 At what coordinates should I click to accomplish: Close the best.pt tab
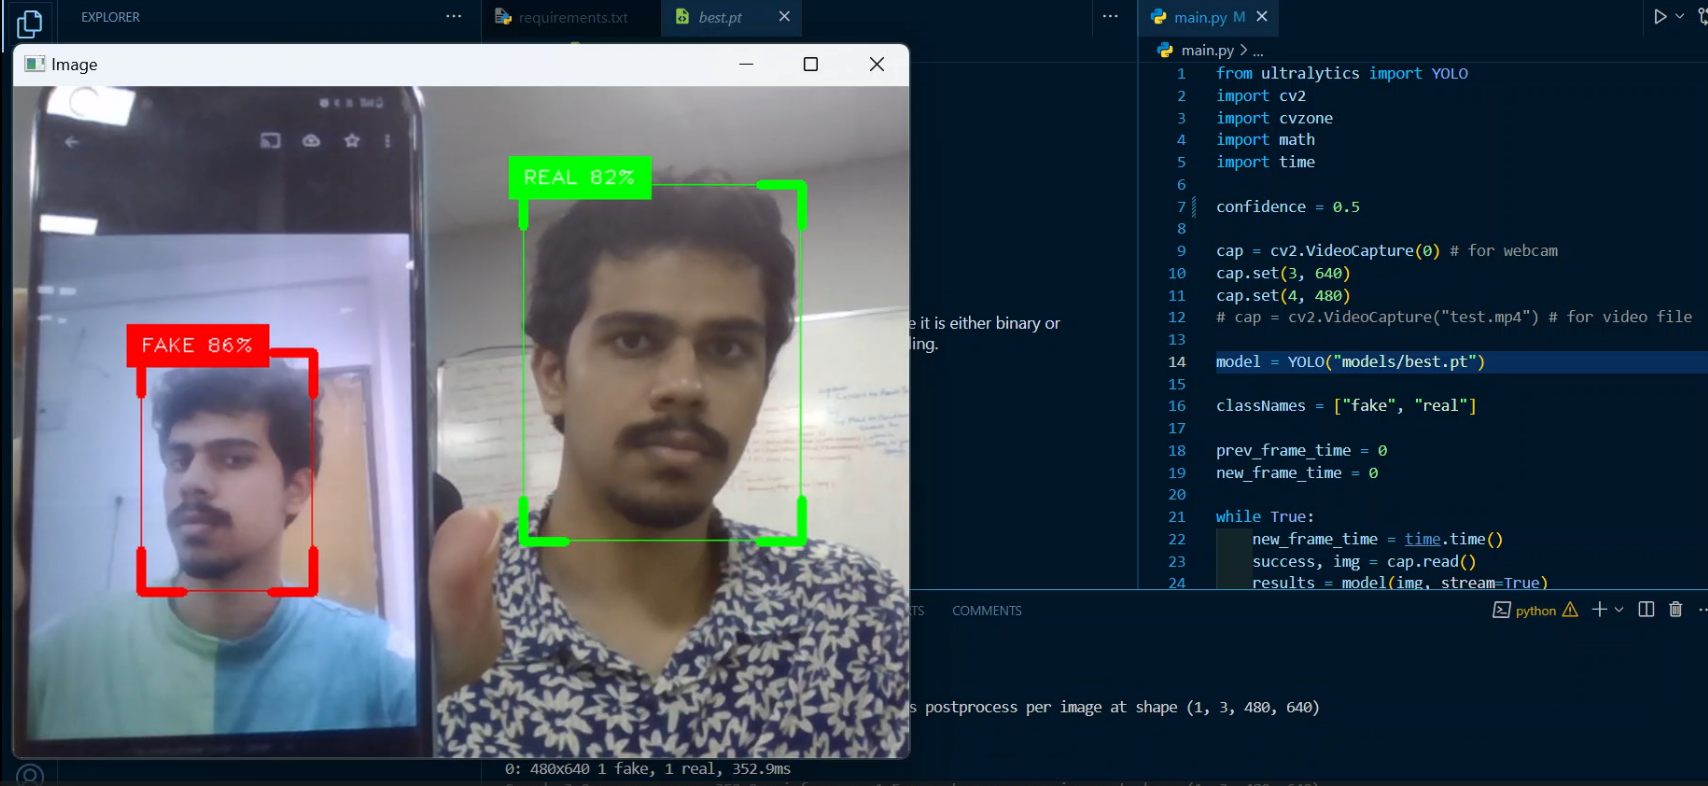point(784,17)
